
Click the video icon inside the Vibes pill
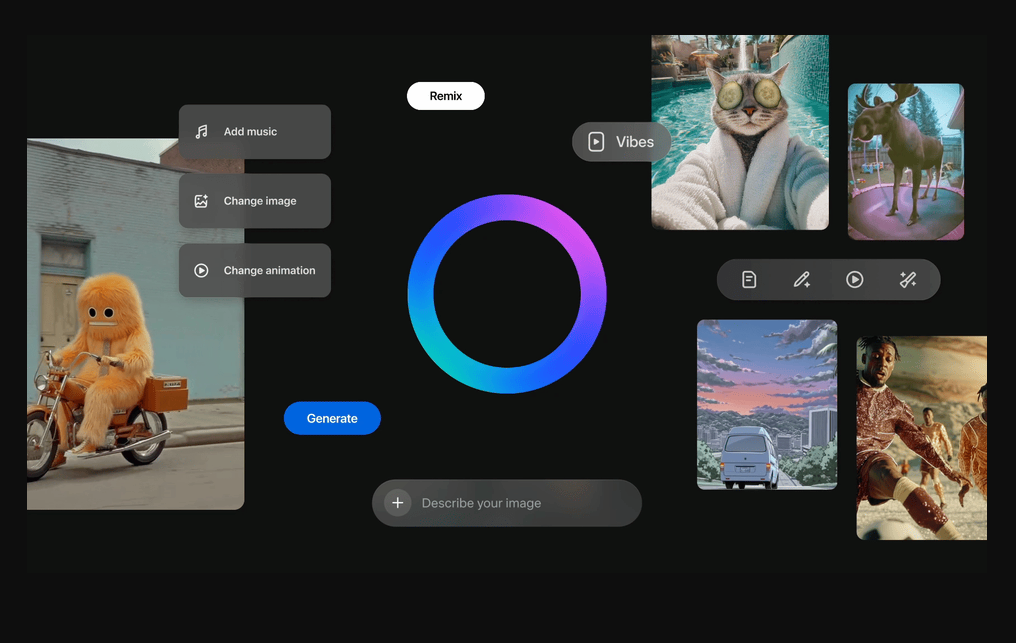(596, 142)
